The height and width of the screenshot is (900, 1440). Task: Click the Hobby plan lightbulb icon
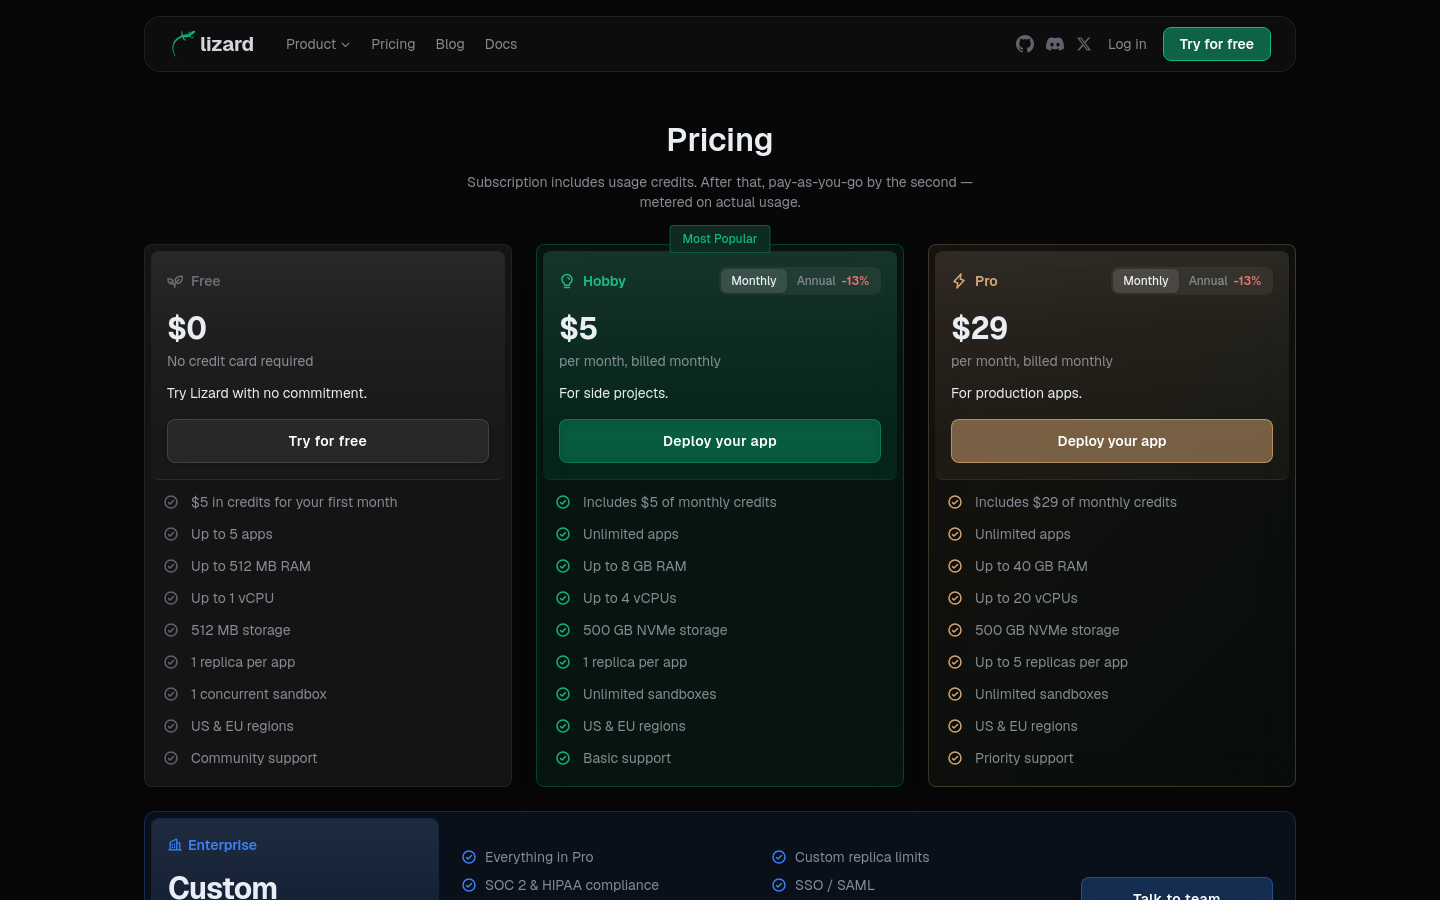coord(567,281)
